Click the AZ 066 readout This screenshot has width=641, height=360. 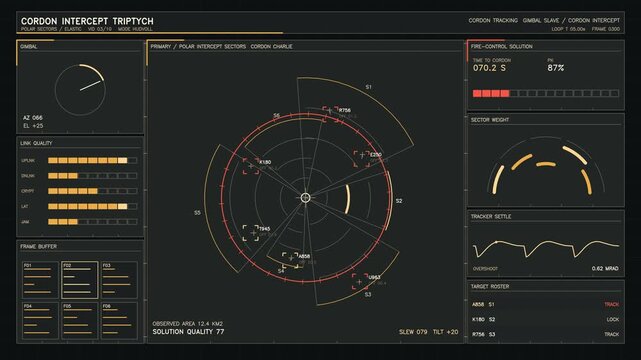pos(33,117)
